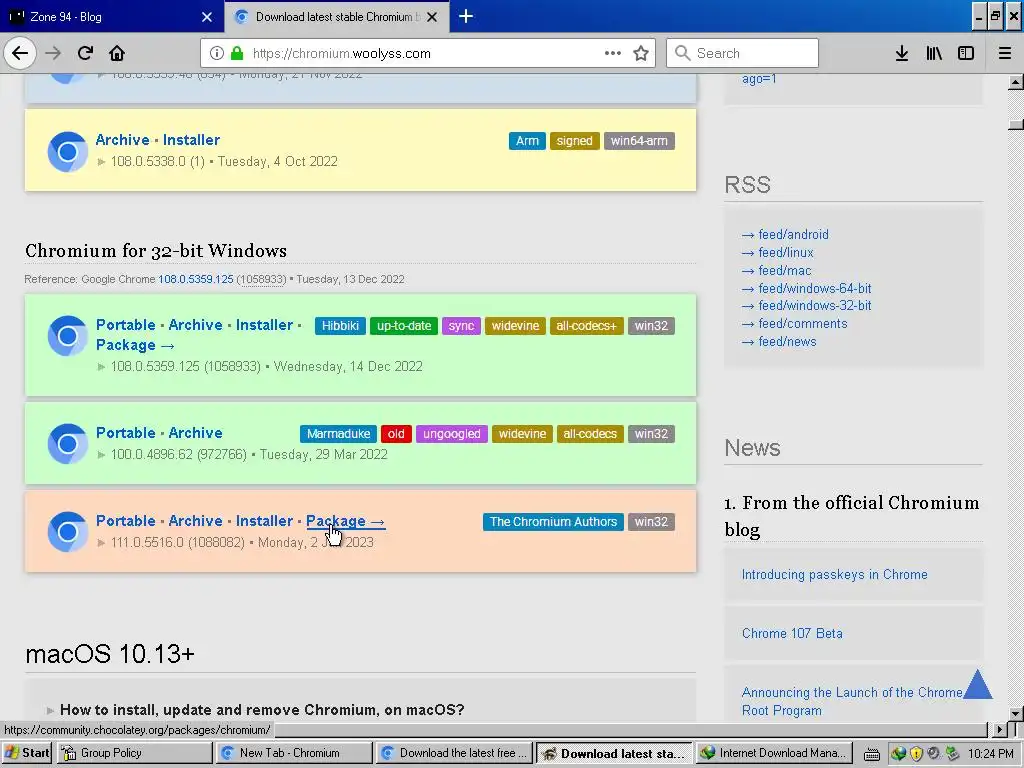Switch to New Tab - Chromium taskbar window
Viewport: 1024px width, 768px height.
pyautogui.click(x=293, y=753)
